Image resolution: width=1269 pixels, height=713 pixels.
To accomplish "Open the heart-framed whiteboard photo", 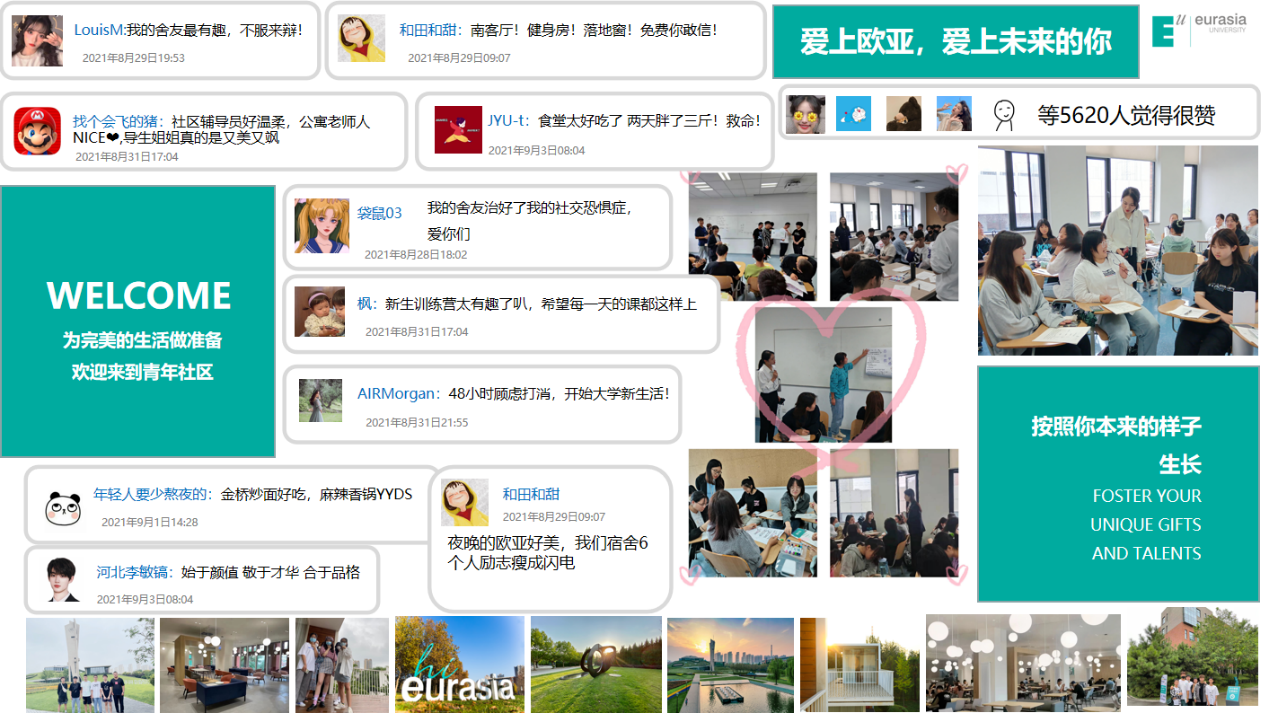I will pyautogui.click(x=823, y=374).
